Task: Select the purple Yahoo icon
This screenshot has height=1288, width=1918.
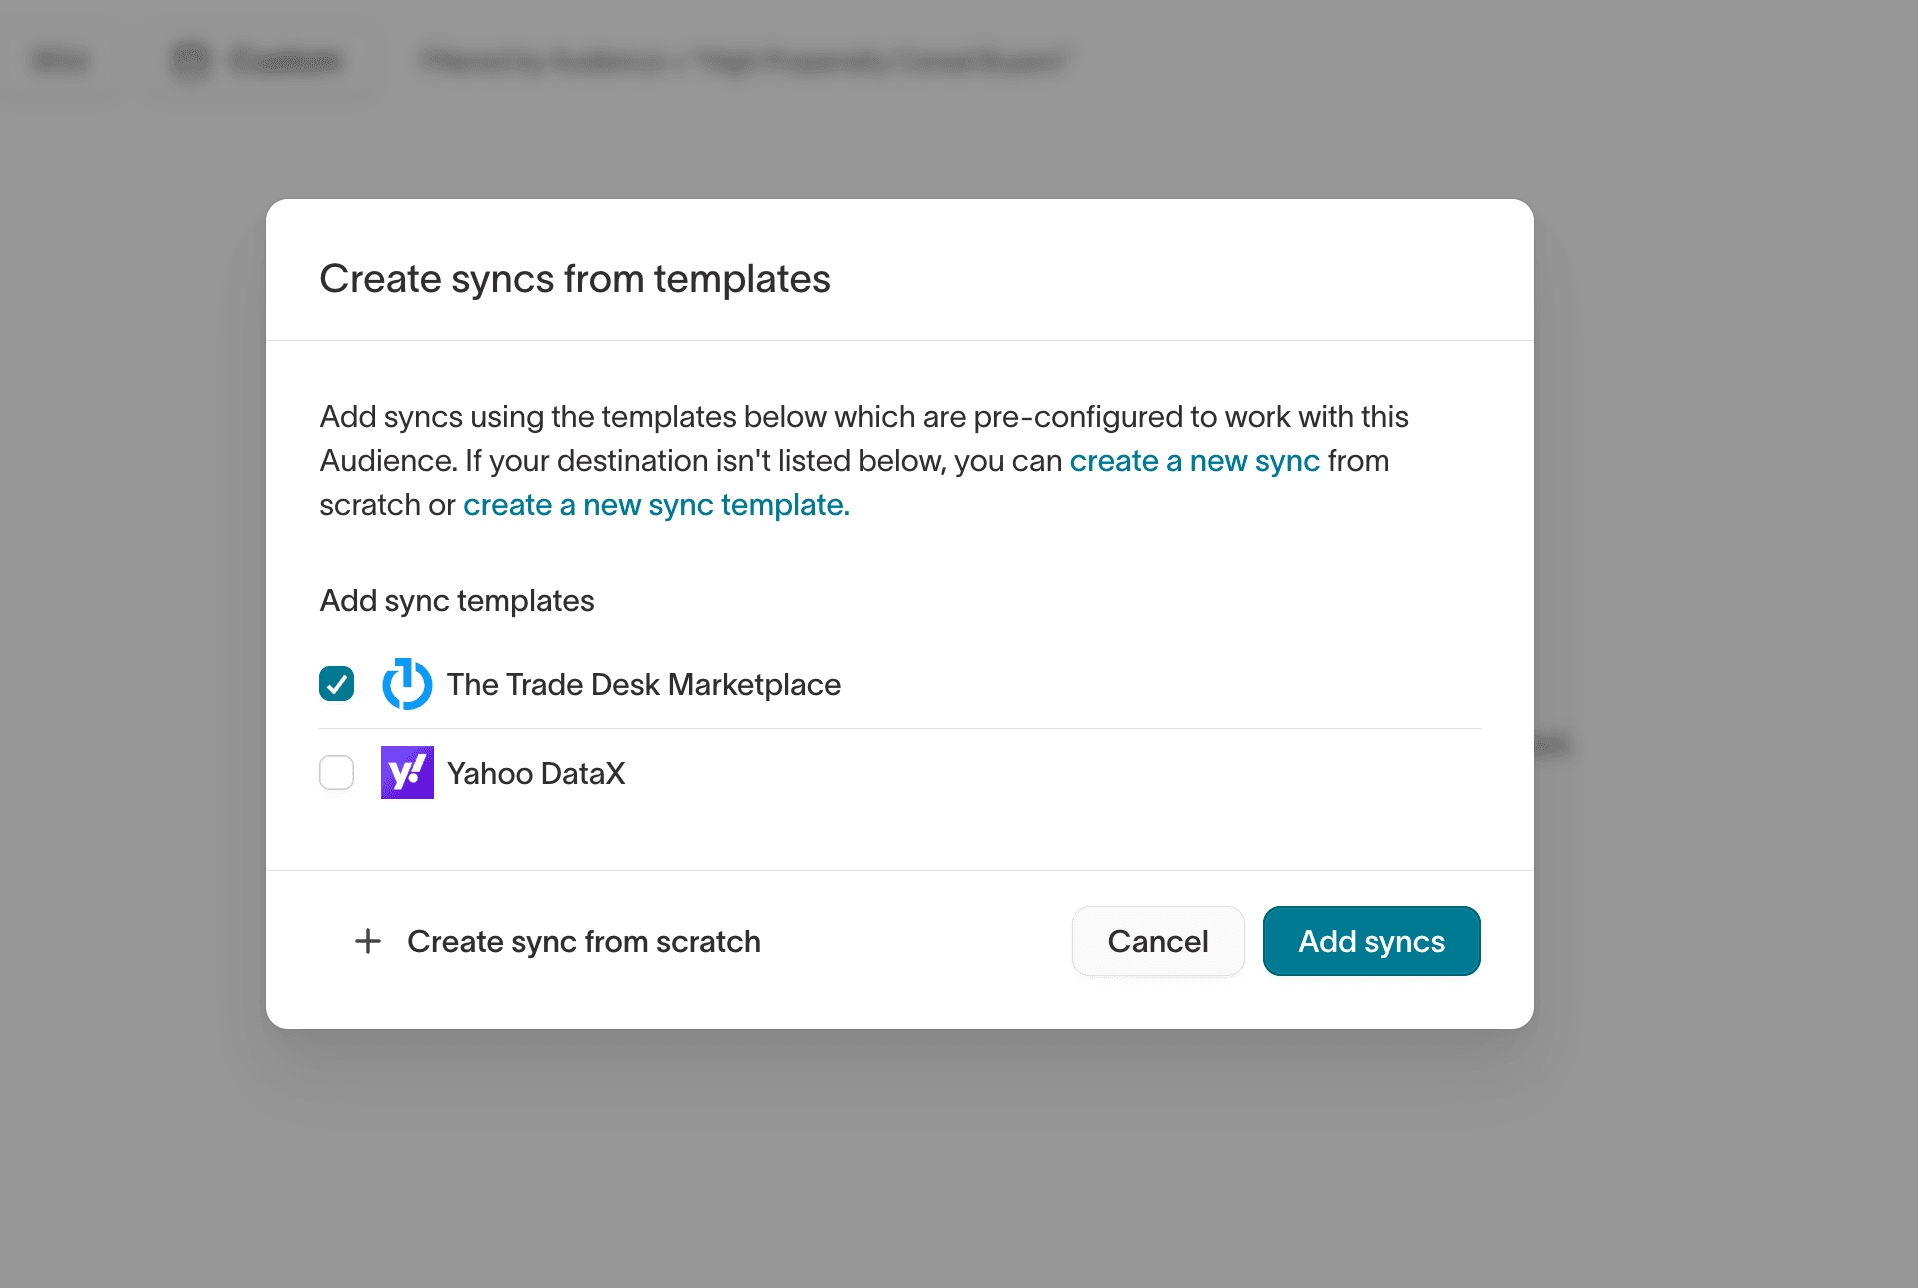Action: tap(407, 772)
